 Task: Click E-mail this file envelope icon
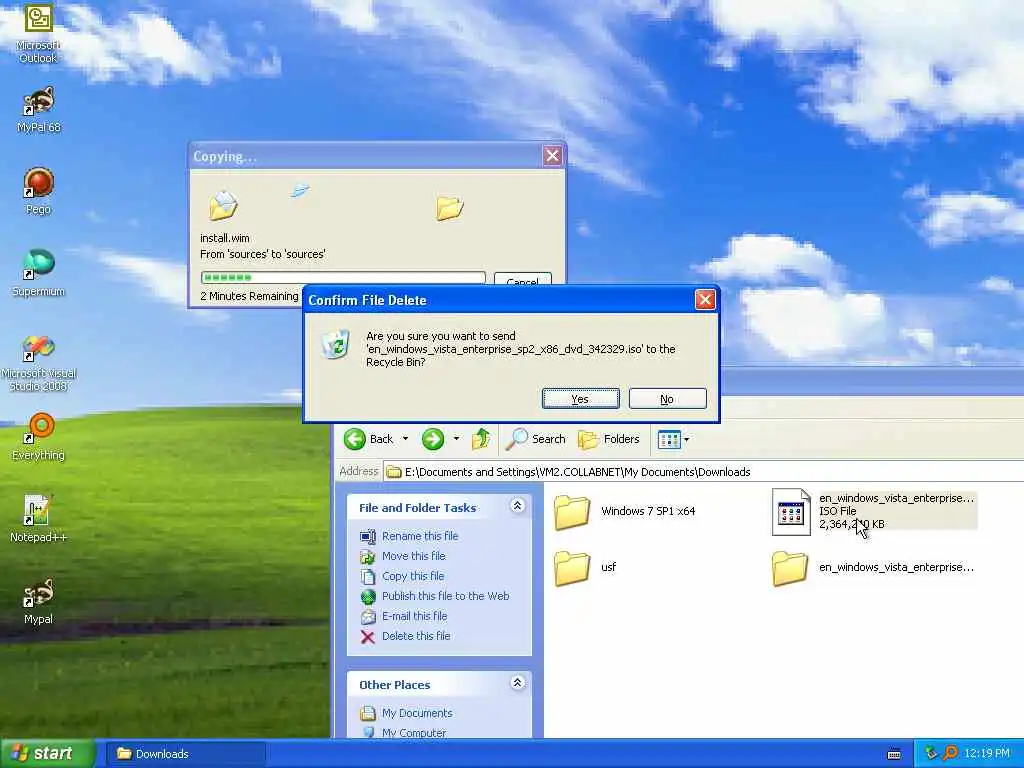click(x=368, y=616)
